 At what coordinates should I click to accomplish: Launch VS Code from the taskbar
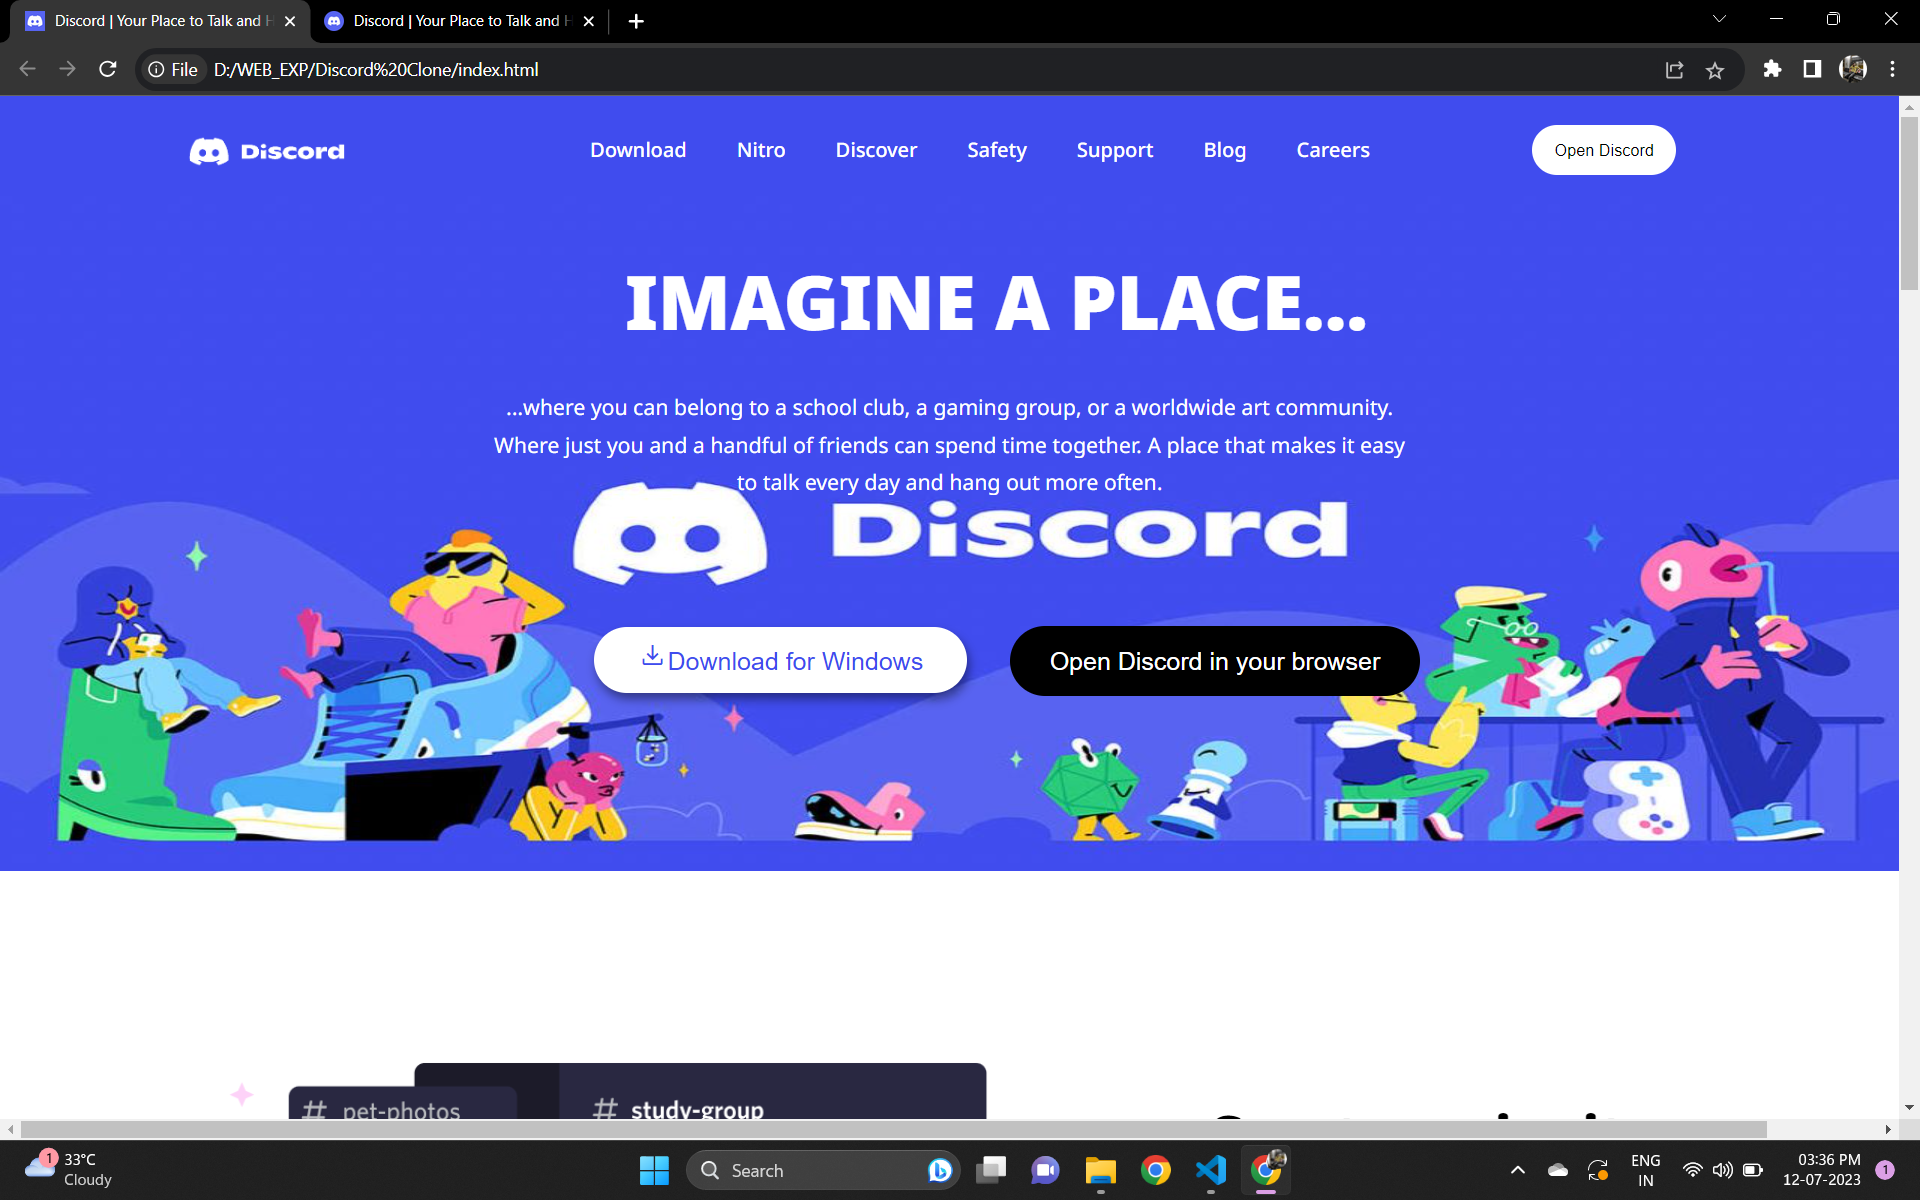tap(1210, 1170)
